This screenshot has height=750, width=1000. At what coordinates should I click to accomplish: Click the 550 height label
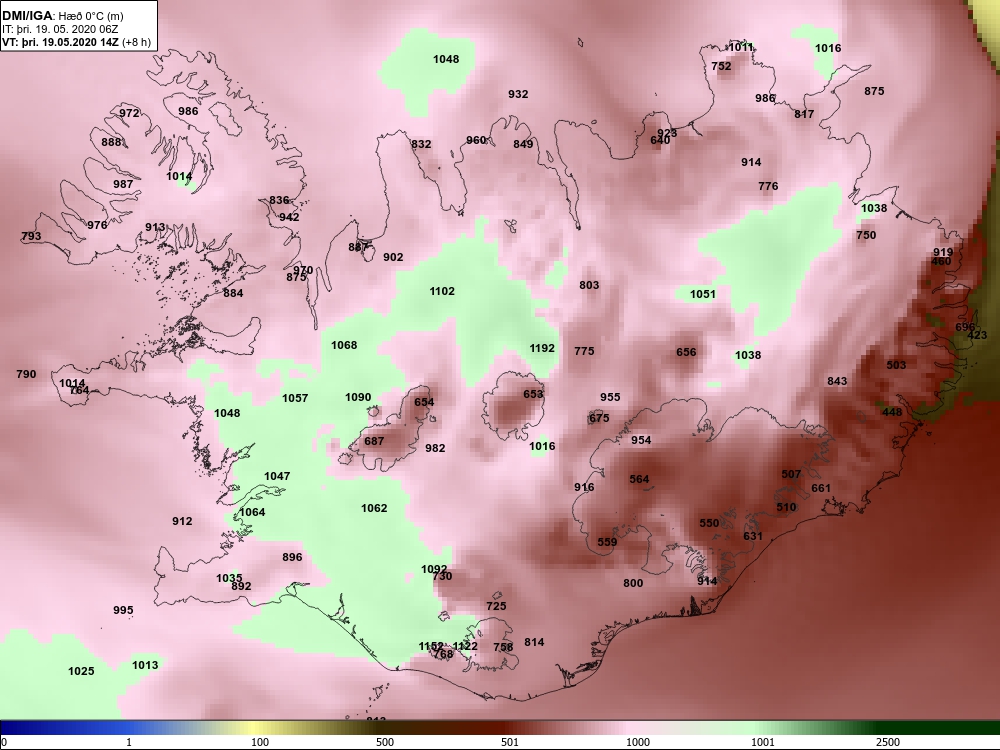709,523
